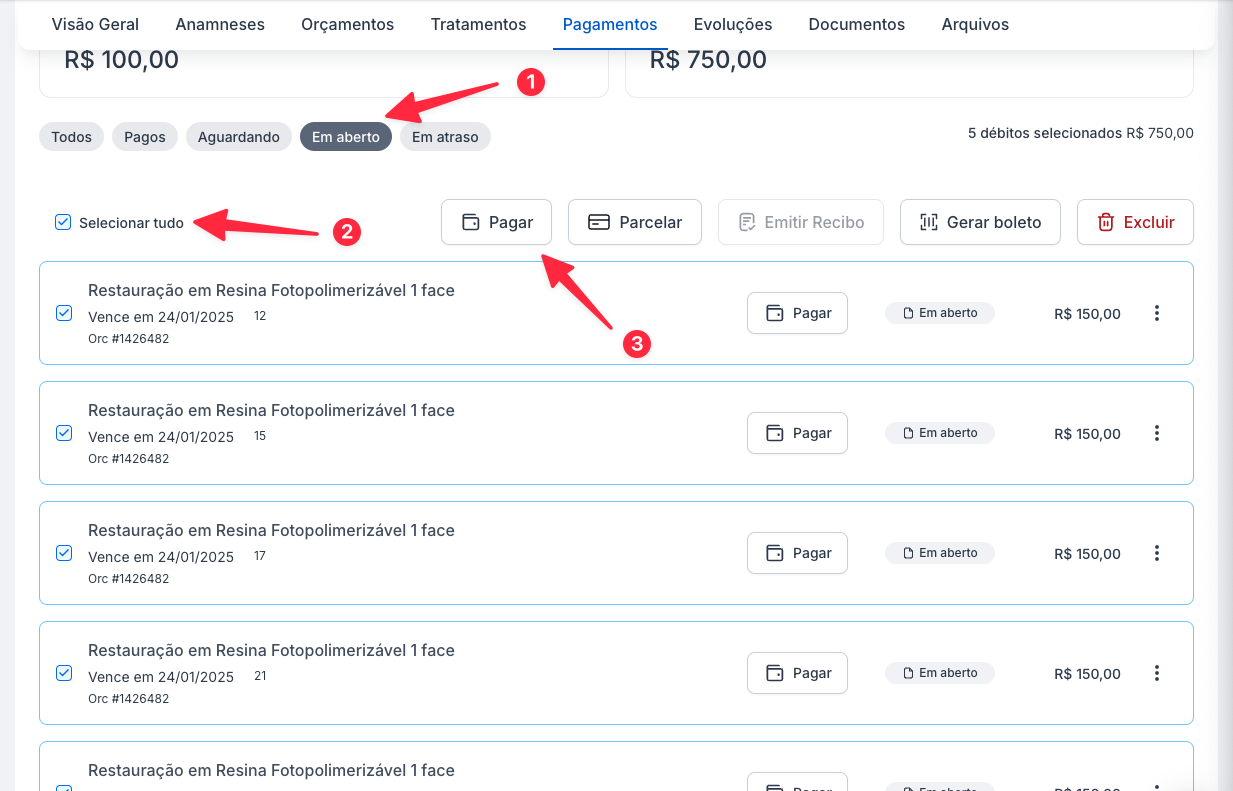Uncheck the second debt row checkbox

pos(64,433)
